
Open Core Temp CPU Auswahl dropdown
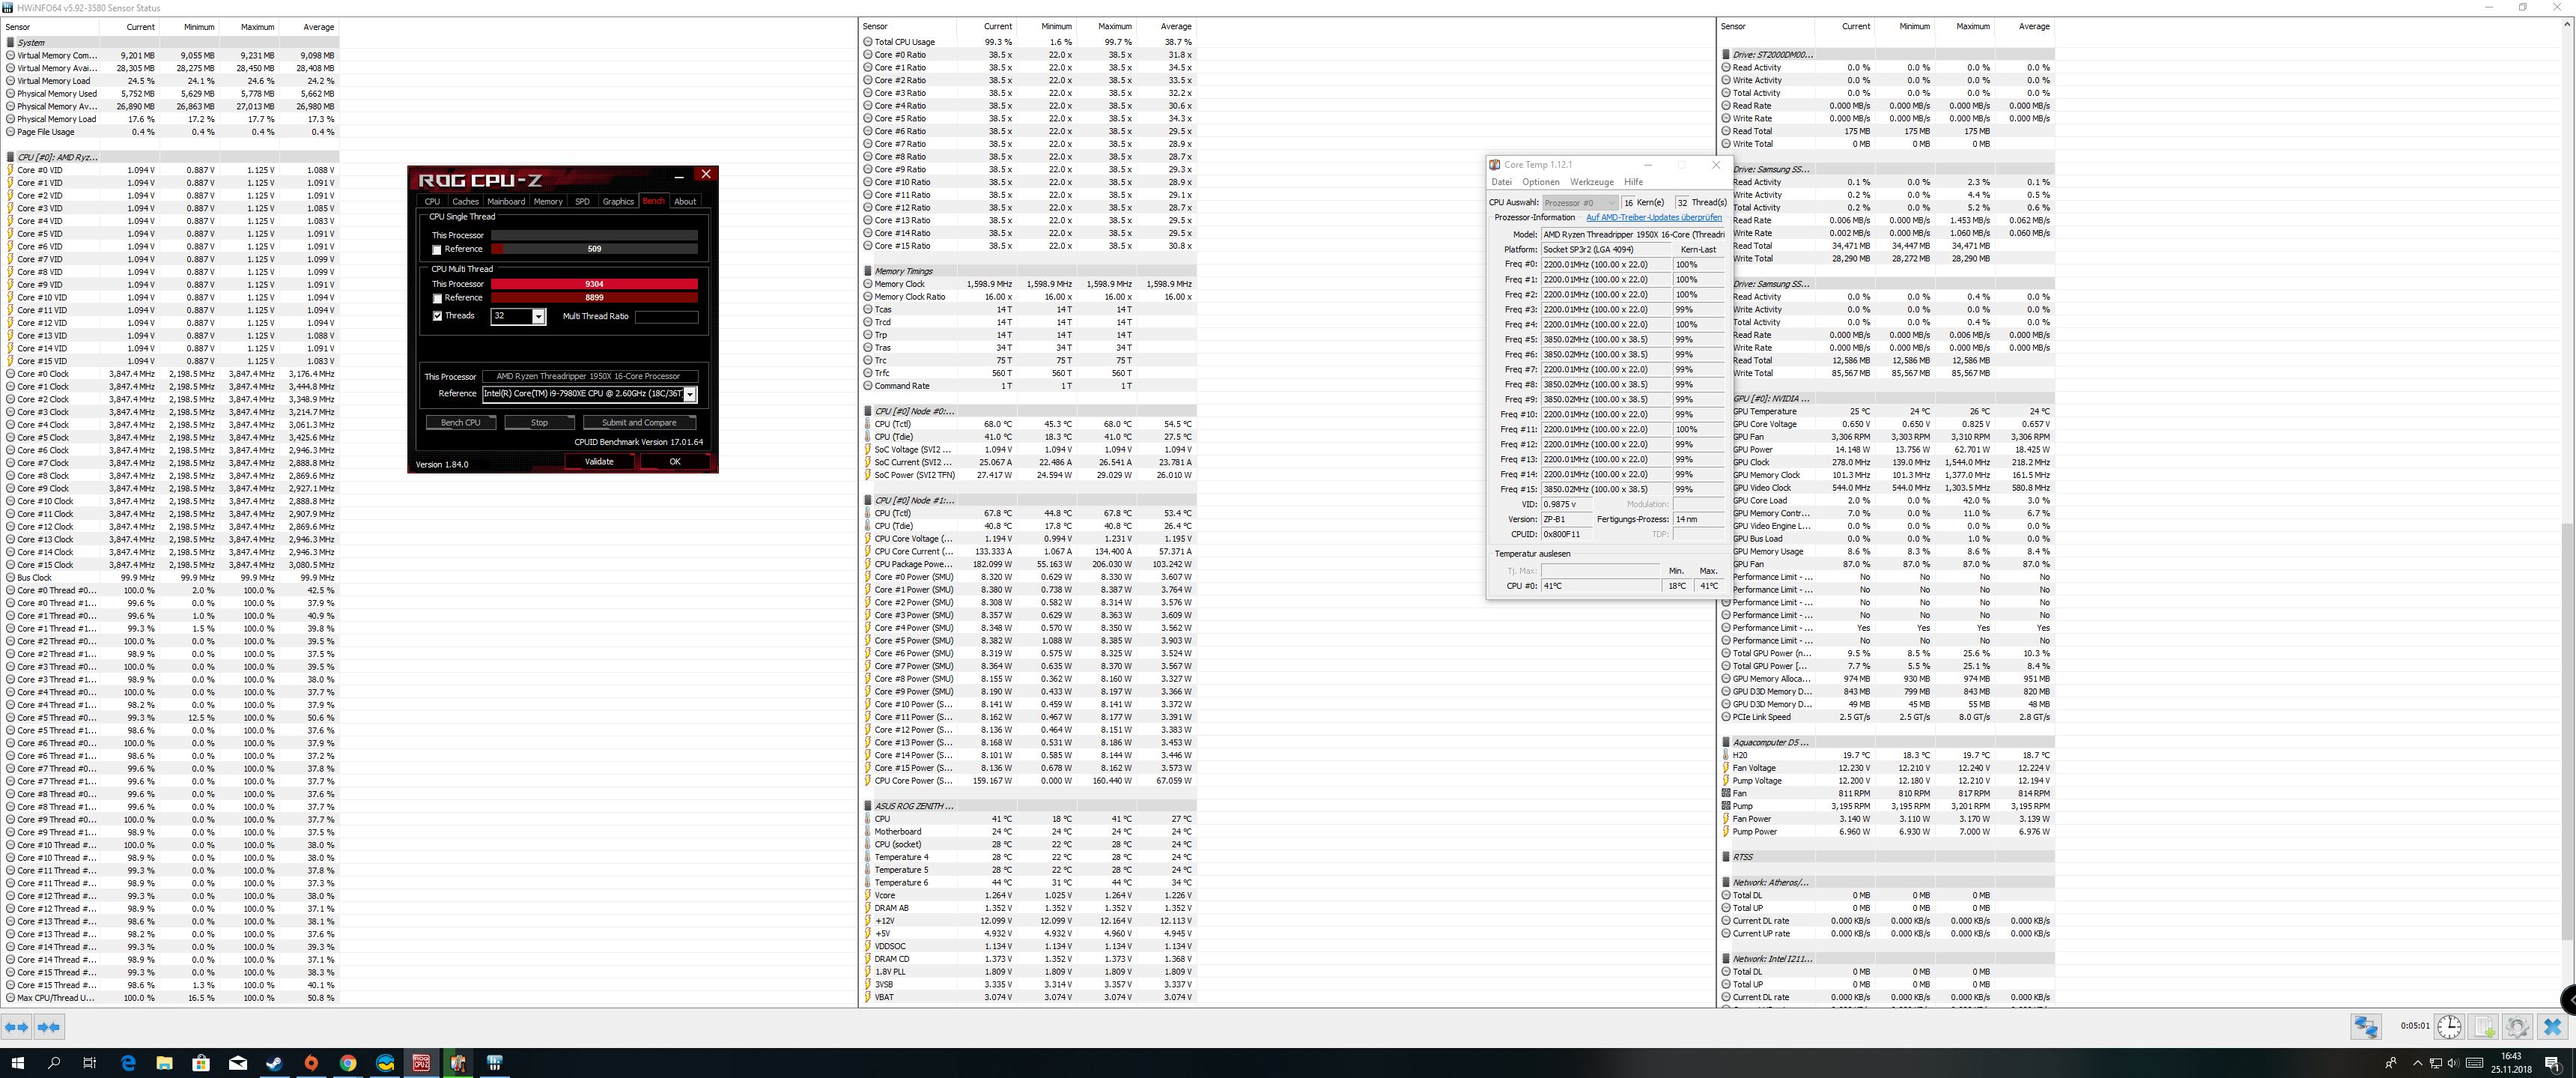[1579, 203]
